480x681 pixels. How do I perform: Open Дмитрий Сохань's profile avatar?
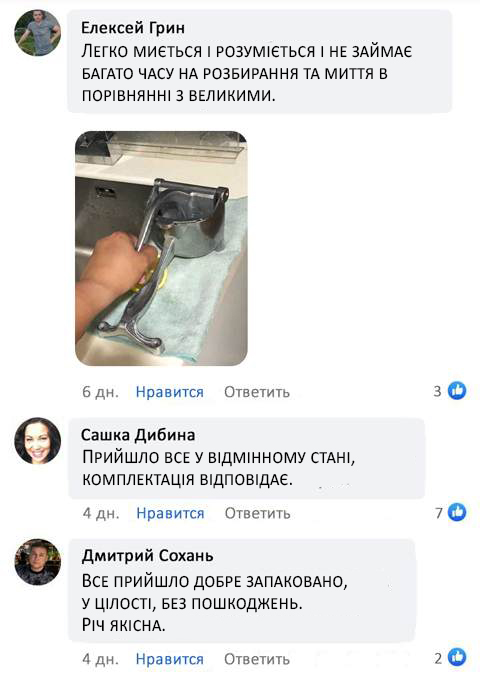(38, 562)
